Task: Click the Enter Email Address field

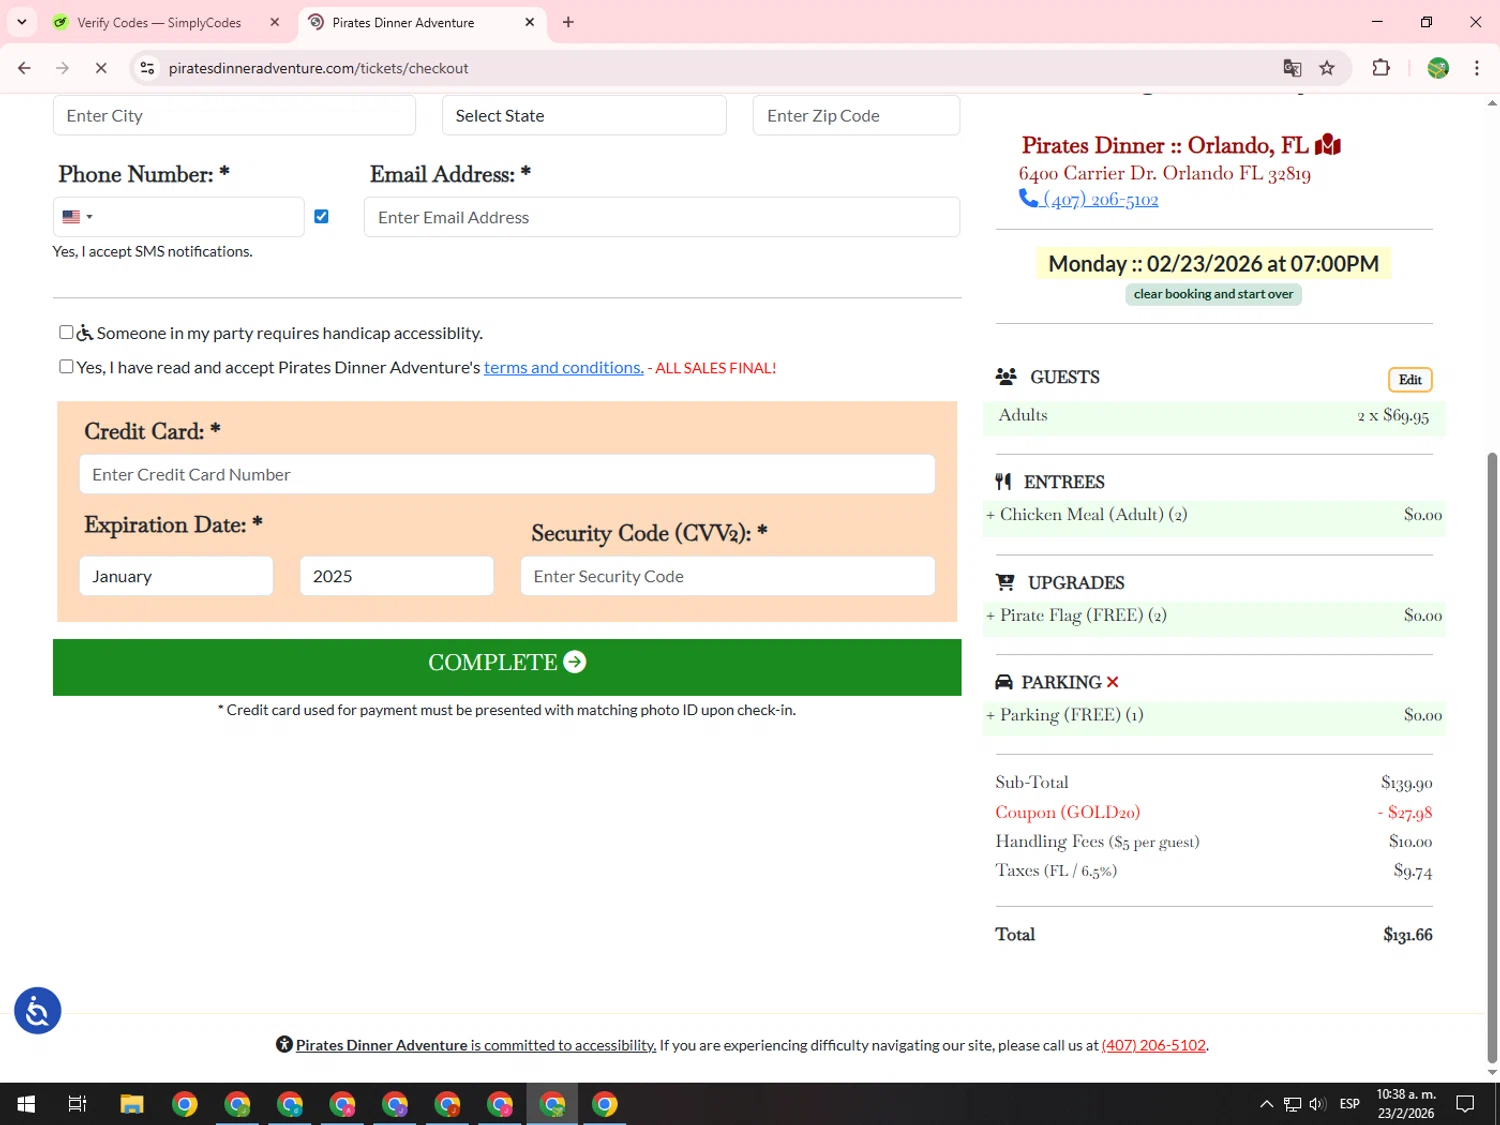Action: coord(662,217)
